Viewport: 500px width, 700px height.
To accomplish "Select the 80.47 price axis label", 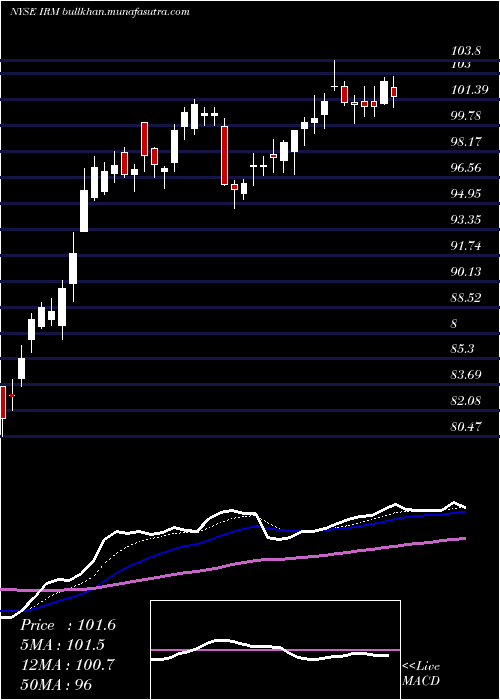I will (466, 426).
